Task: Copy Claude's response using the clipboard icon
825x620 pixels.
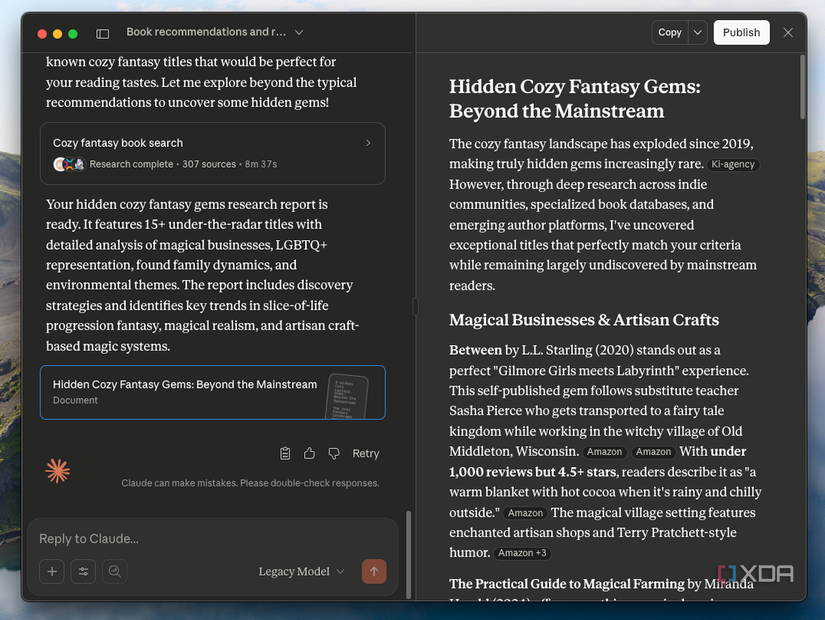Action: [x=284, y=453]
